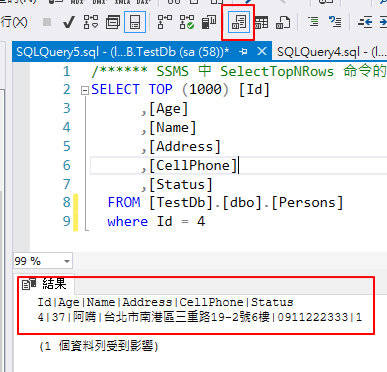387x372 pixels.
Task: Click the [Id] column on line 2
Action: click(254, 89)
